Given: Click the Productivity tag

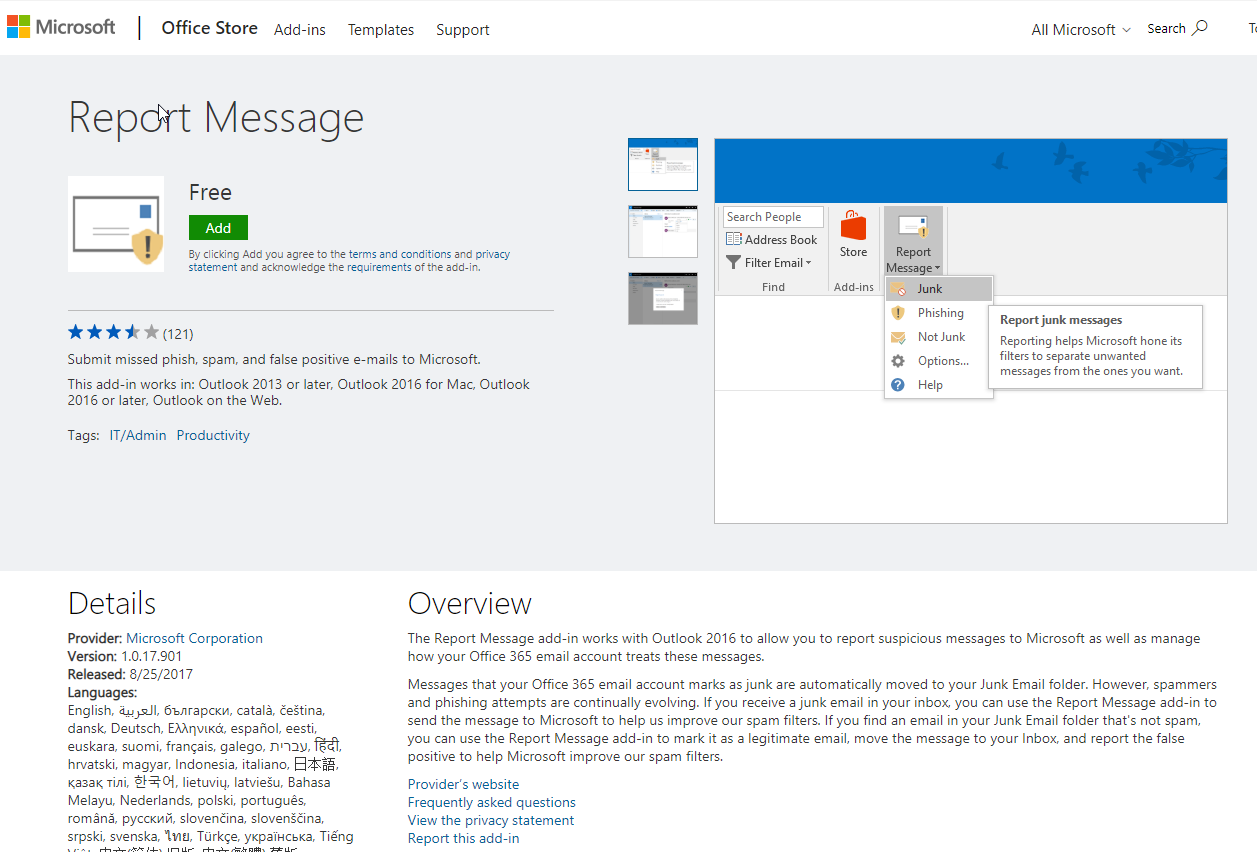Looking at the screenshot, I should click(213, 435).
